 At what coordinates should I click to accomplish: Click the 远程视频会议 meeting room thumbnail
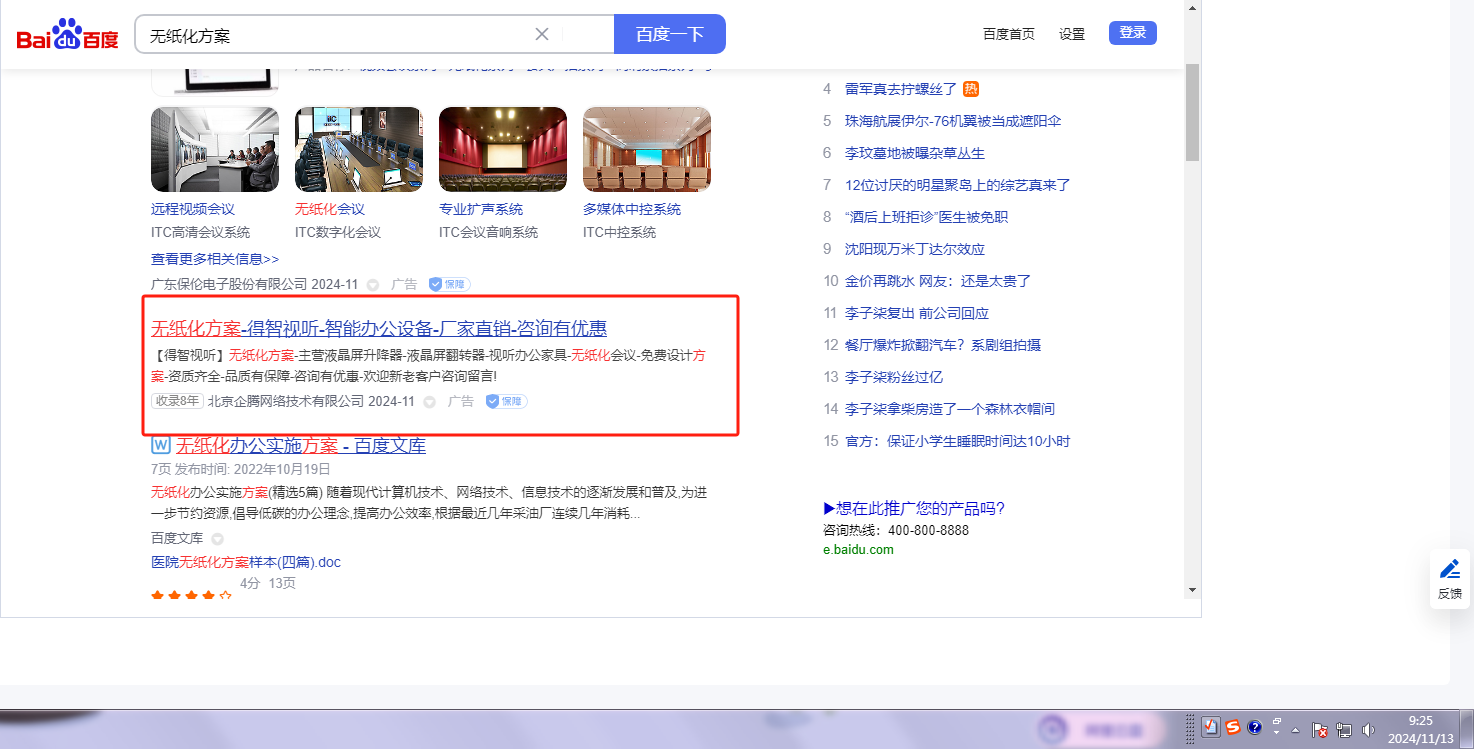215,149
